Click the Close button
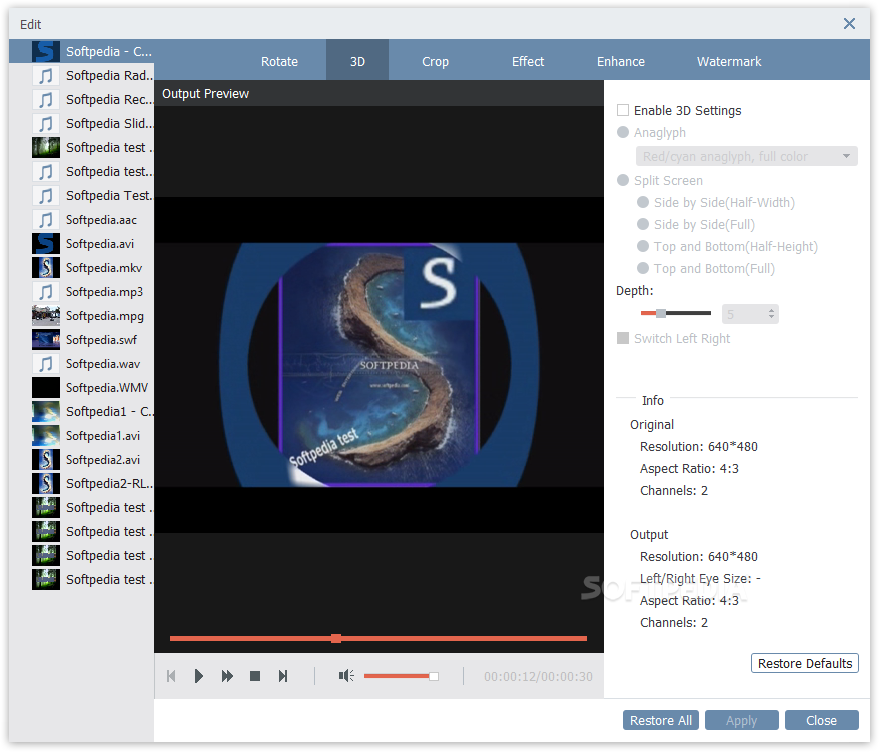 (821, 721)
